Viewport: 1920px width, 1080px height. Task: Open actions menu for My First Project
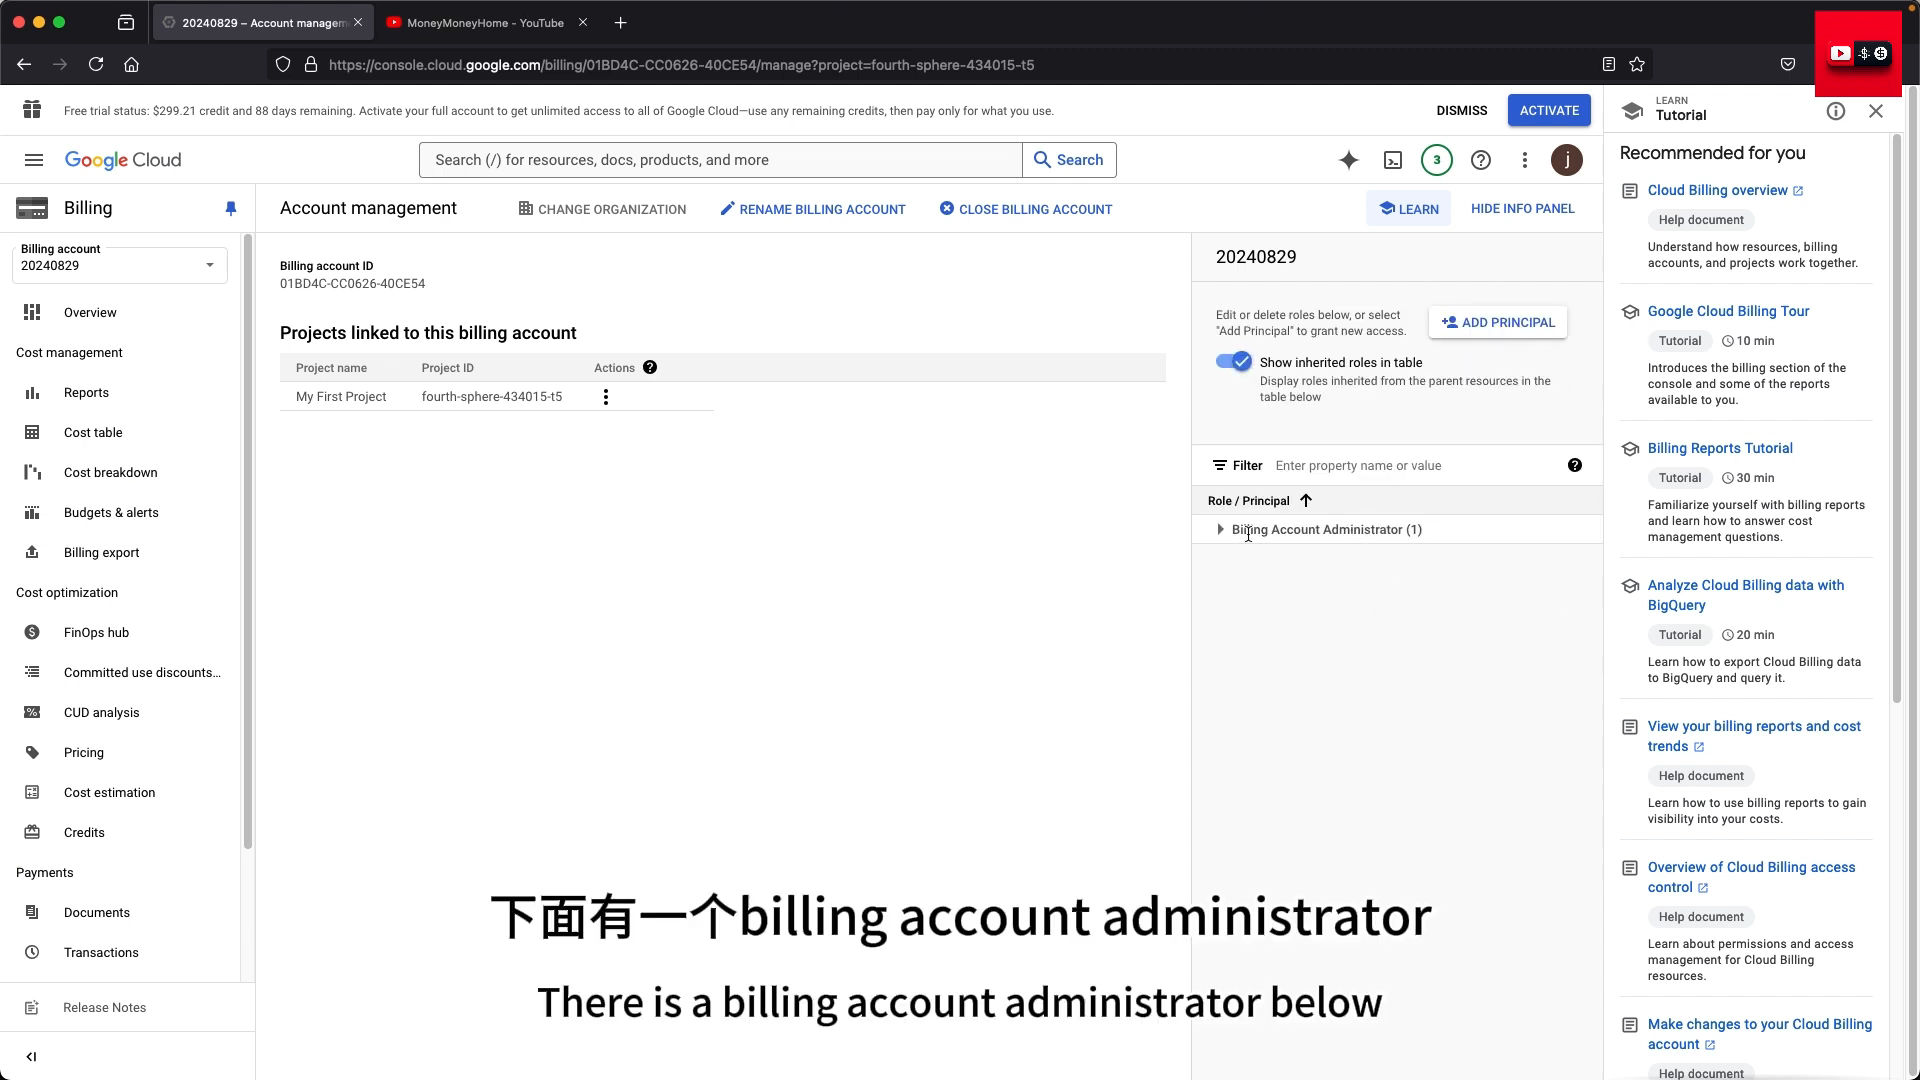[606, 397]
